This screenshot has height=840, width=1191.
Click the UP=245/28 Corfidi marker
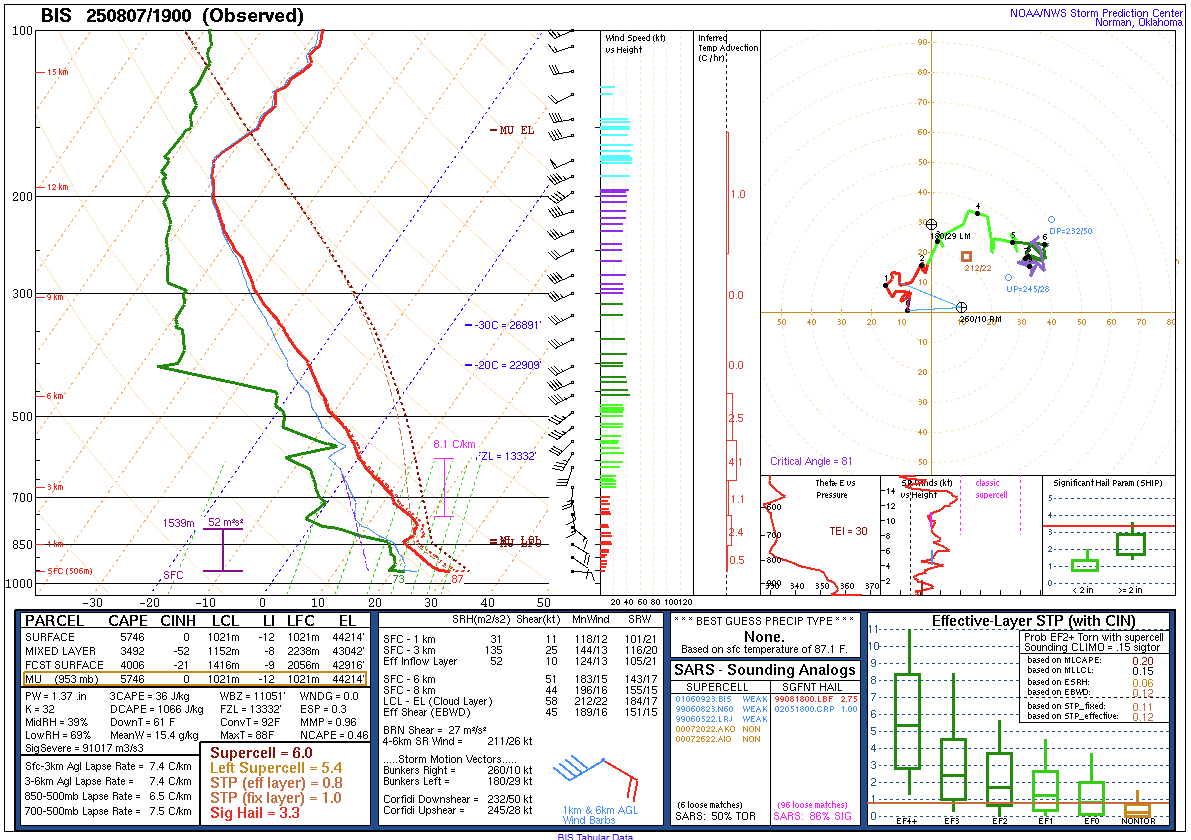click(1009, 278)
